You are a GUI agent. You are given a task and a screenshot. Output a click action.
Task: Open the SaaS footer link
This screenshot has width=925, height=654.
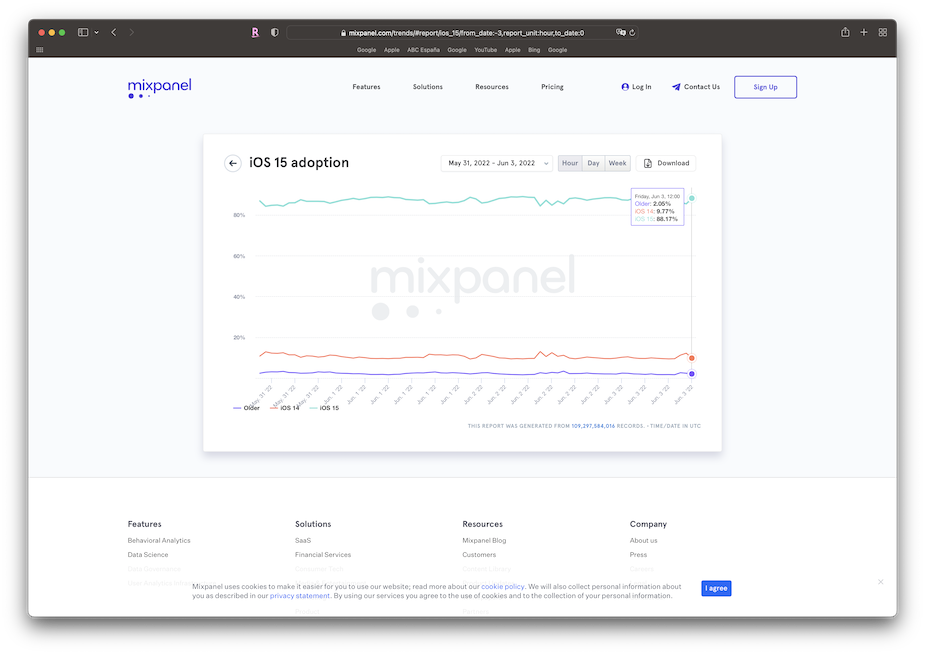pyautogui.click(x=303, y=541)
